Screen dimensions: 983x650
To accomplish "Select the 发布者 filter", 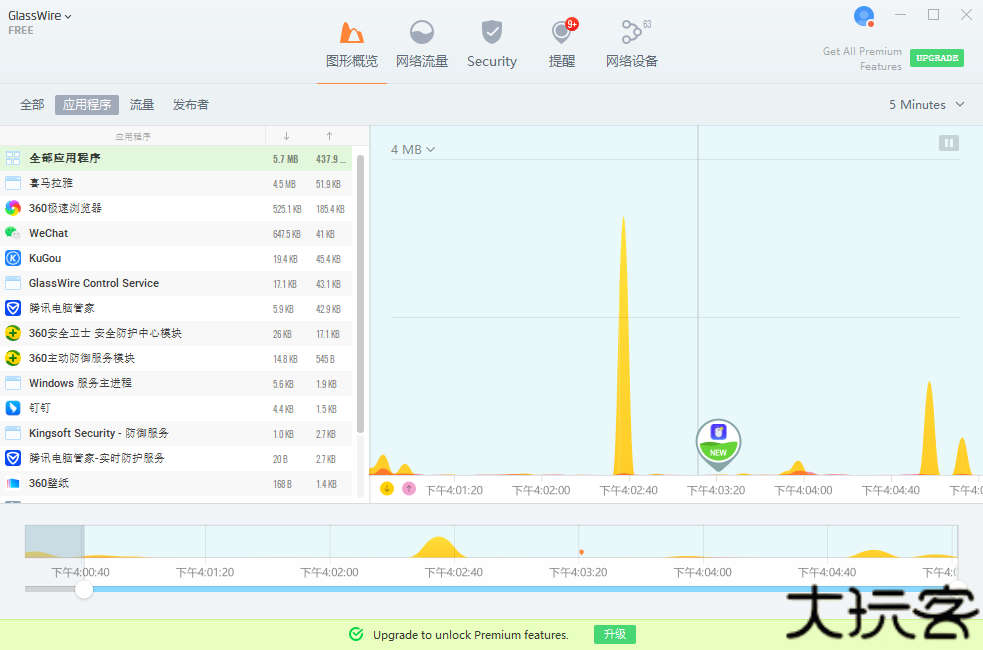I will (191, 105).
